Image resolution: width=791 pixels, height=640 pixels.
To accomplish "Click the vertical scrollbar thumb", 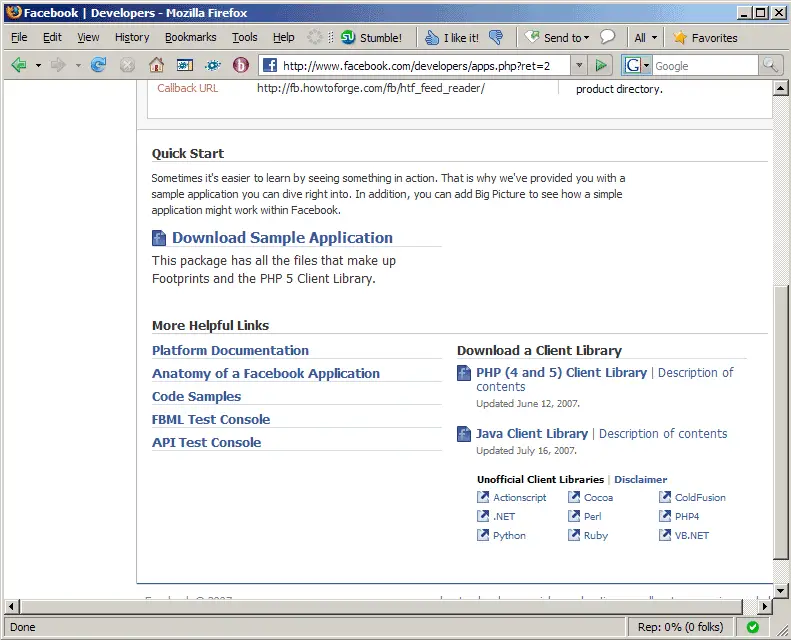I will (x=780, y=422).
